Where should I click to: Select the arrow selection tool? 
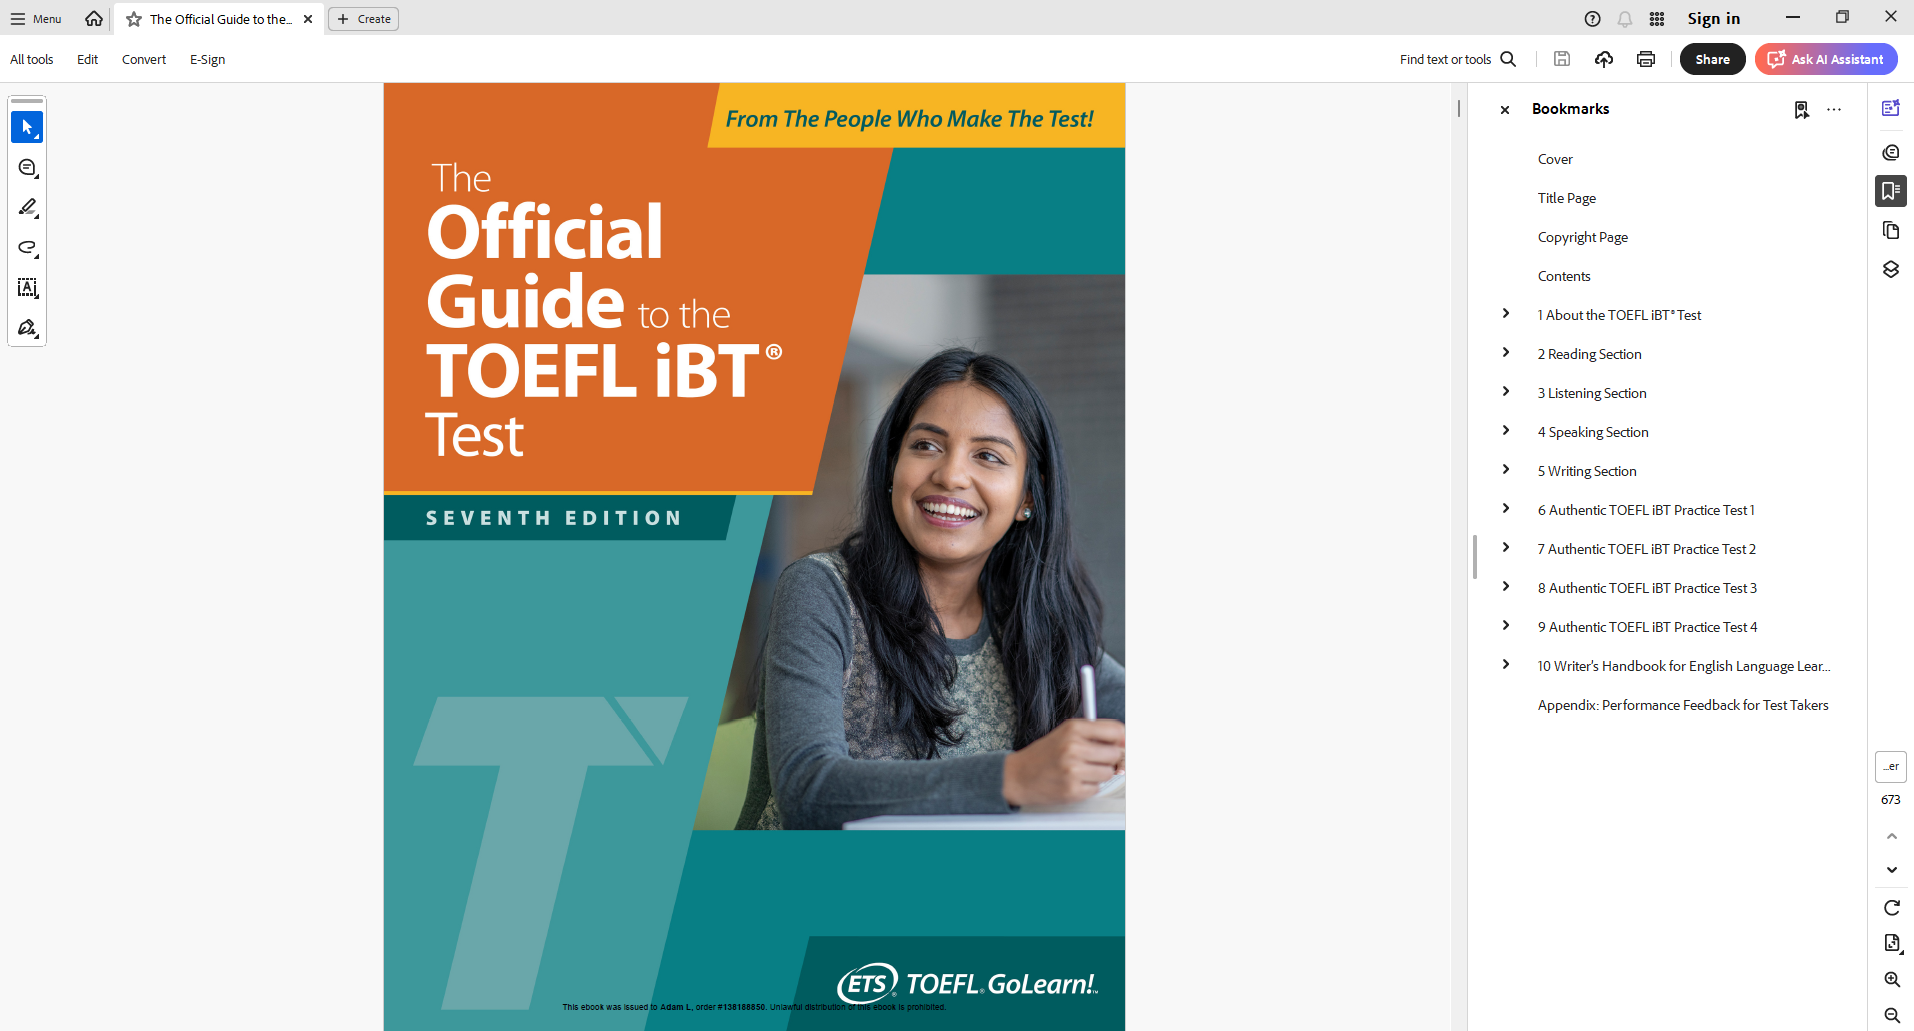point(27,128)
